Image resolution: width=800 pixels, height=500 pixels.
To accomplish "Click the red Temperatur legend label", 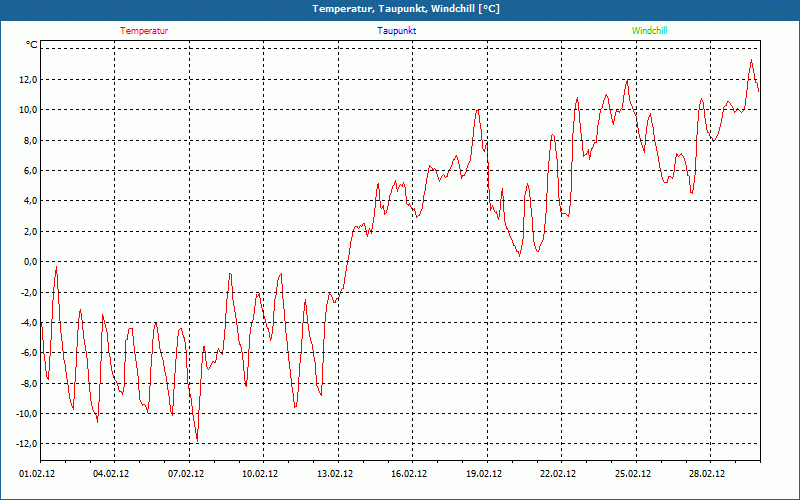I will click(144, 31).
